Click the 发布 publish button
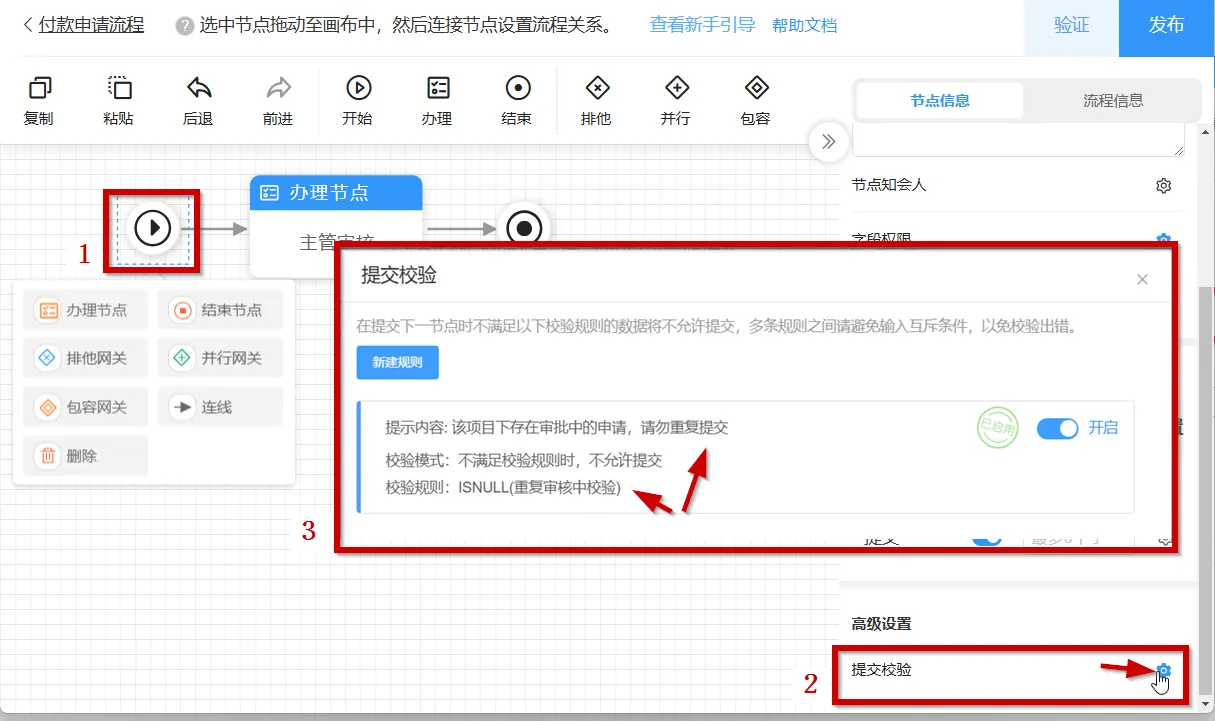The height and width of the screenshot is (721, 1215). click(1166, 27)
